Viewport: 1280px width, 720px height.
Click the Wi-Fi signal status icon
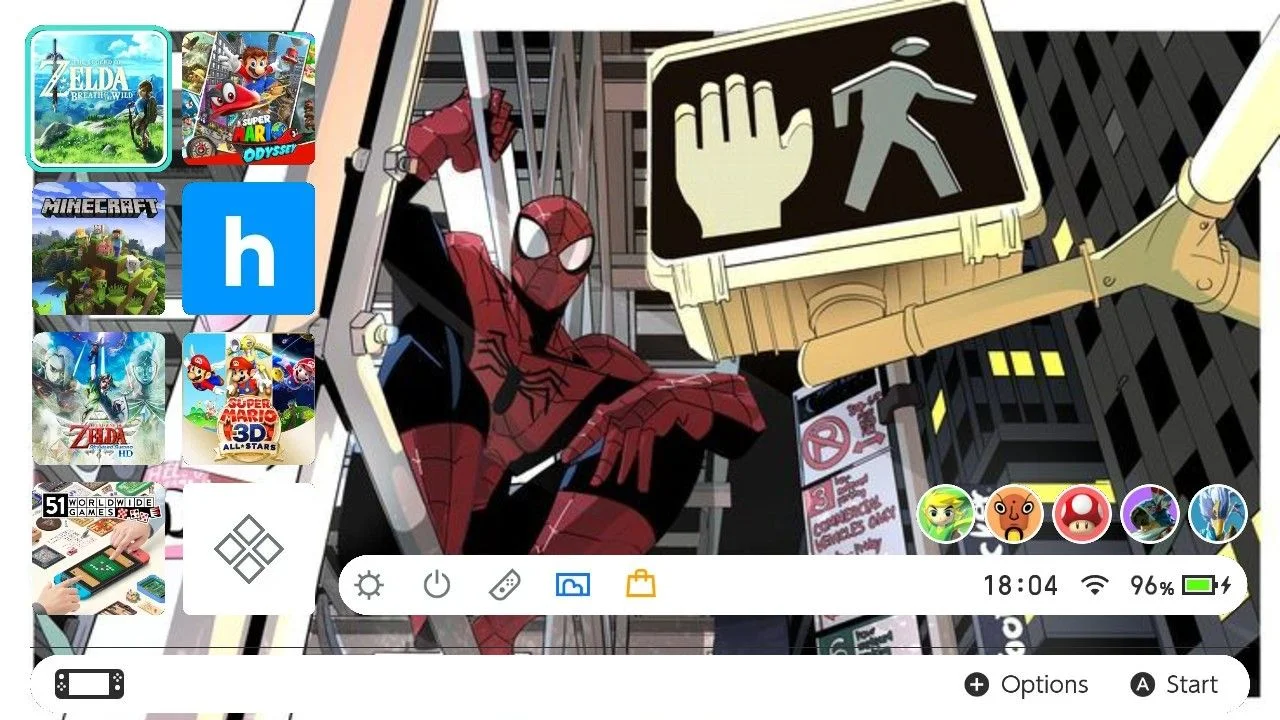click(1096, 585)
